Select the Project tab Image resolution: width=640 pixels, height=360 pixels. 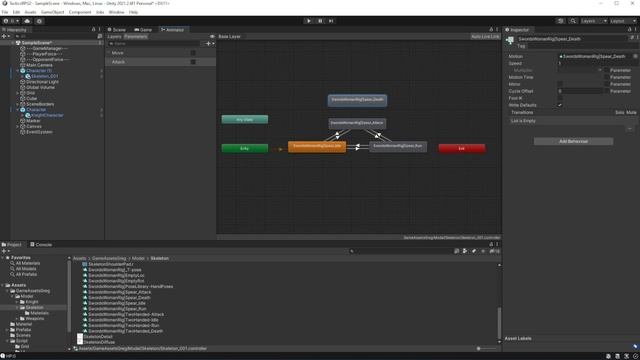pos(11,244)
